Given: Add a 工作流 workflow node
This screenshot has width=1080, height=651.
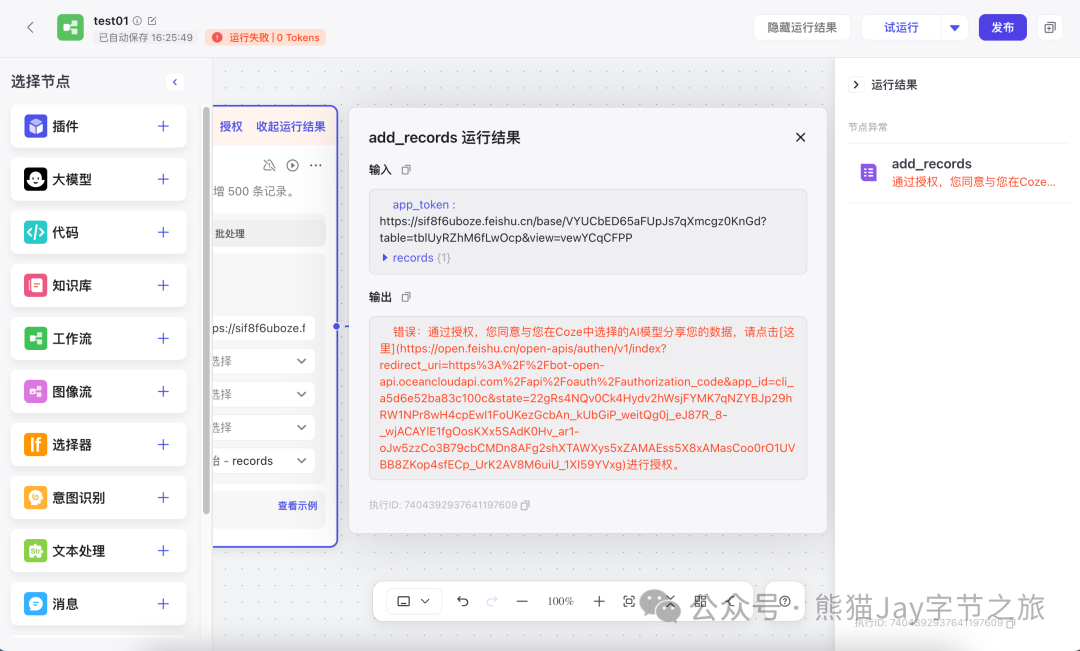Looking at the screenshot, I should point(163,338).
